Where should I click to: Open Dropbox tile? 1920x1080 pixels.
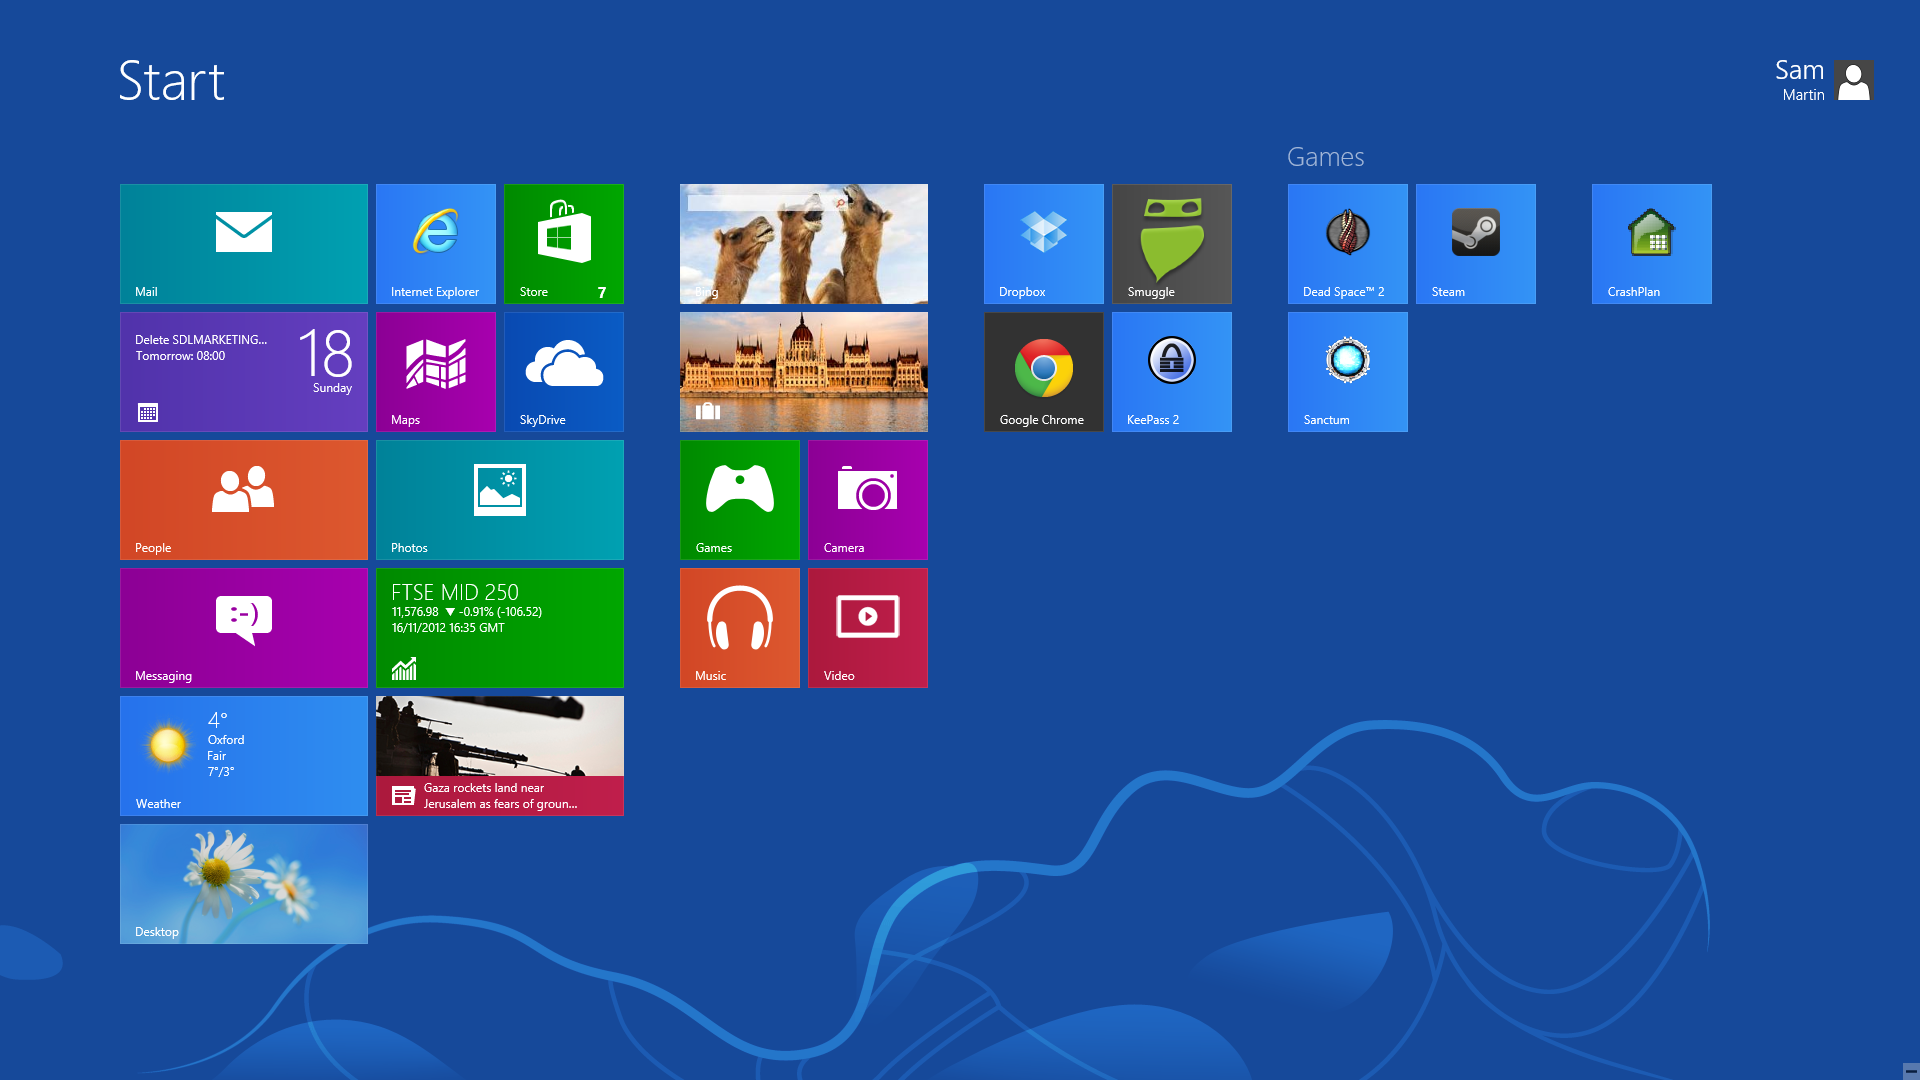[1043, 243]
